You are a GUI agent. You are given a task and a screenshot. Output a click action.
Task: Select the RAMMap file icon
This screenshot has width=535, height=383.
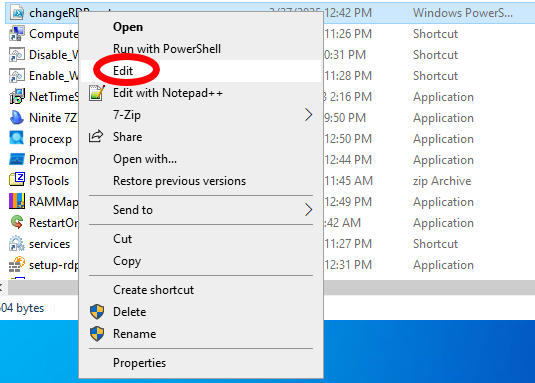point(17,201)
